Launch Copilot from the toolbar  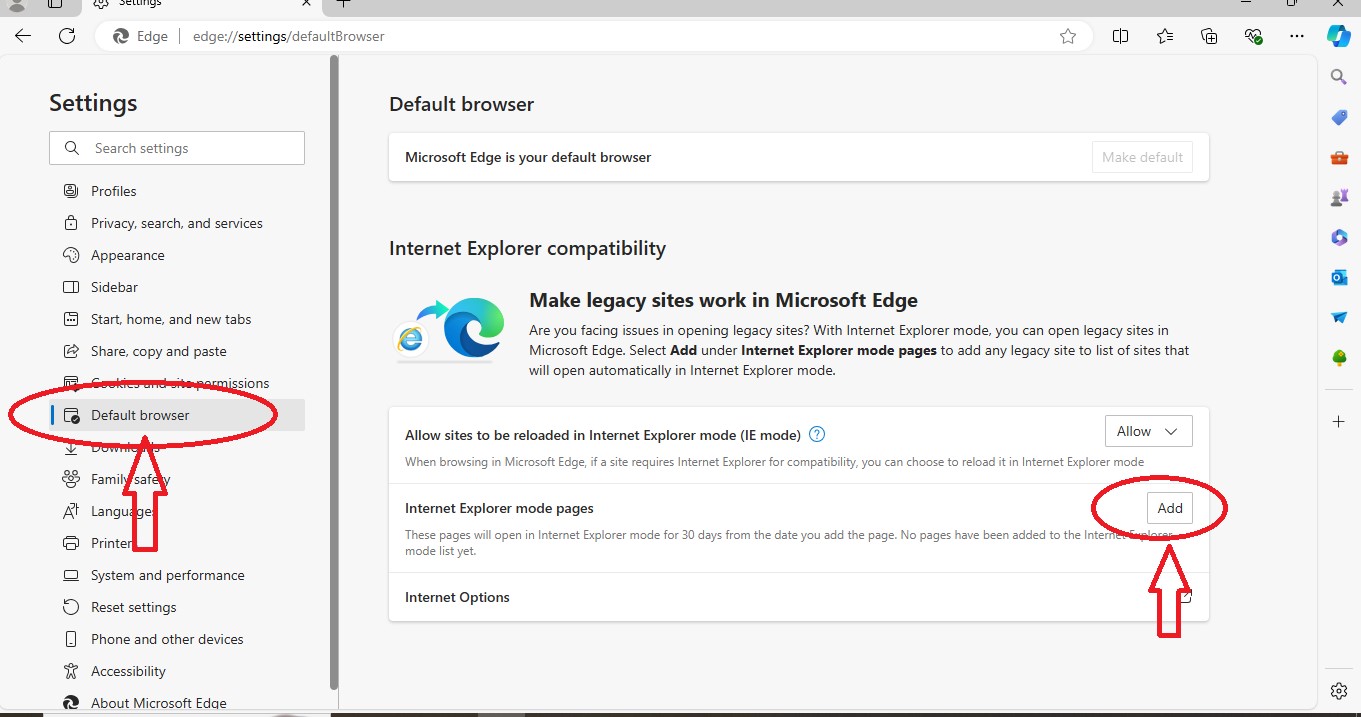pos(1339,36)
